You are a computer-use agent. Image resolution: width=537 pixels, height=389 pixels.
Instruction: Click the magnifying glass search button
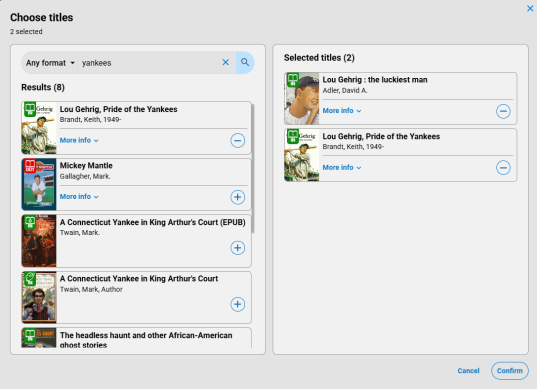pos(245,62)
